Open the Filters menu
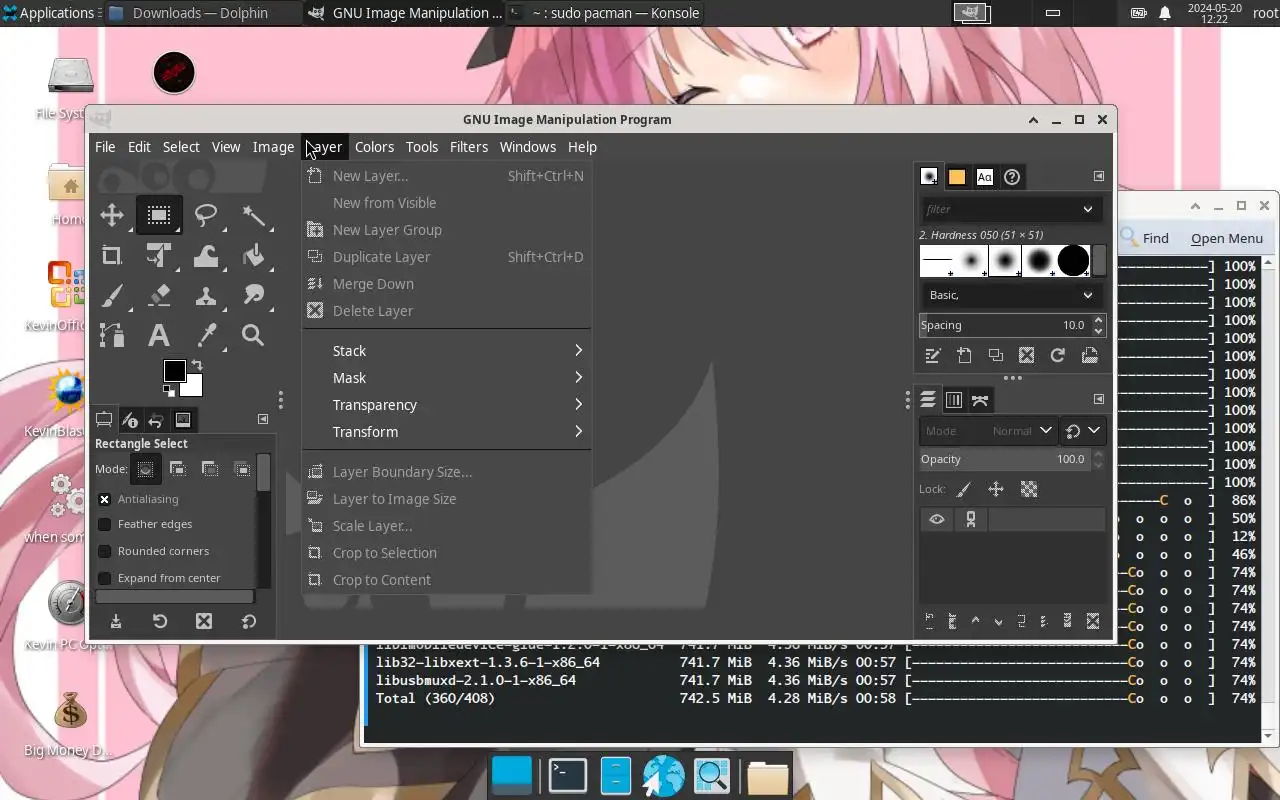Image resolution: width=1280 pixels, height=800 pixels. pyautogui.click(x=469, y=147)
